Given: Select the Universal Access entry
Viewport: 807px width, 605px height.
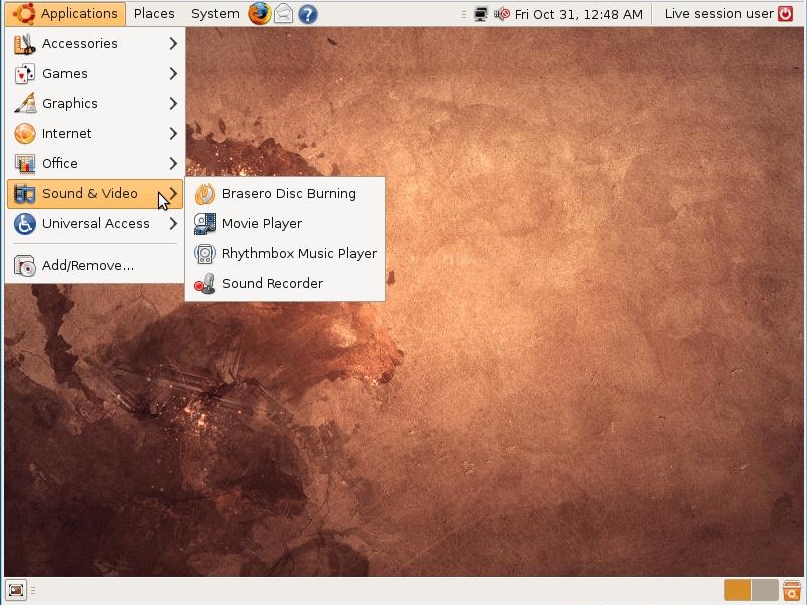Looking at the screenshot, I should click(95, 224).
